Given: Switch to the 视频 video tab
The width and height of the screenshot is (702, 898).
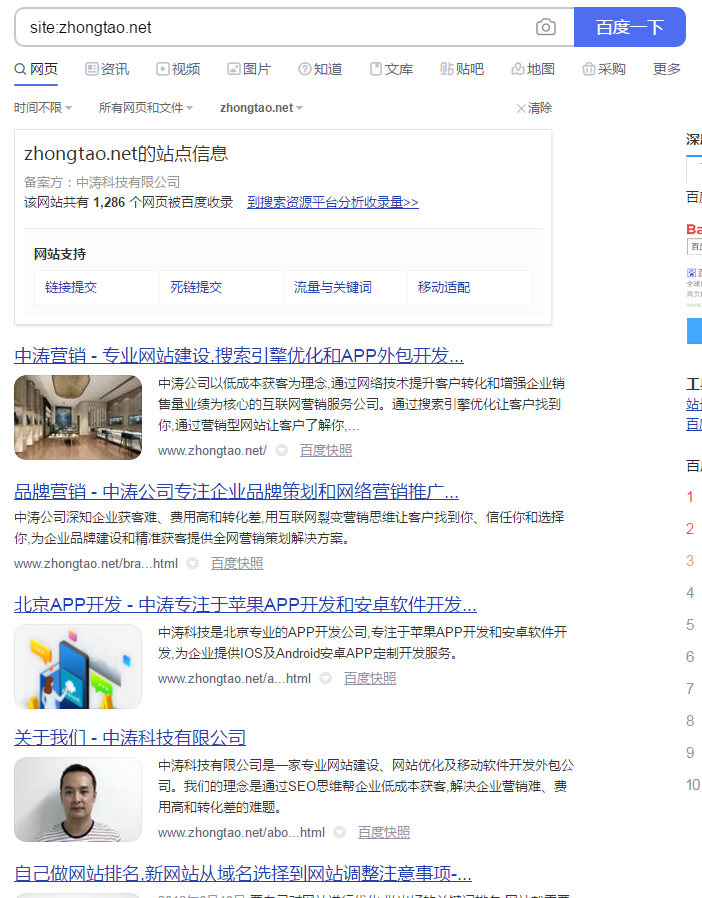Looking at the screenshot, I should click(178, 69).
